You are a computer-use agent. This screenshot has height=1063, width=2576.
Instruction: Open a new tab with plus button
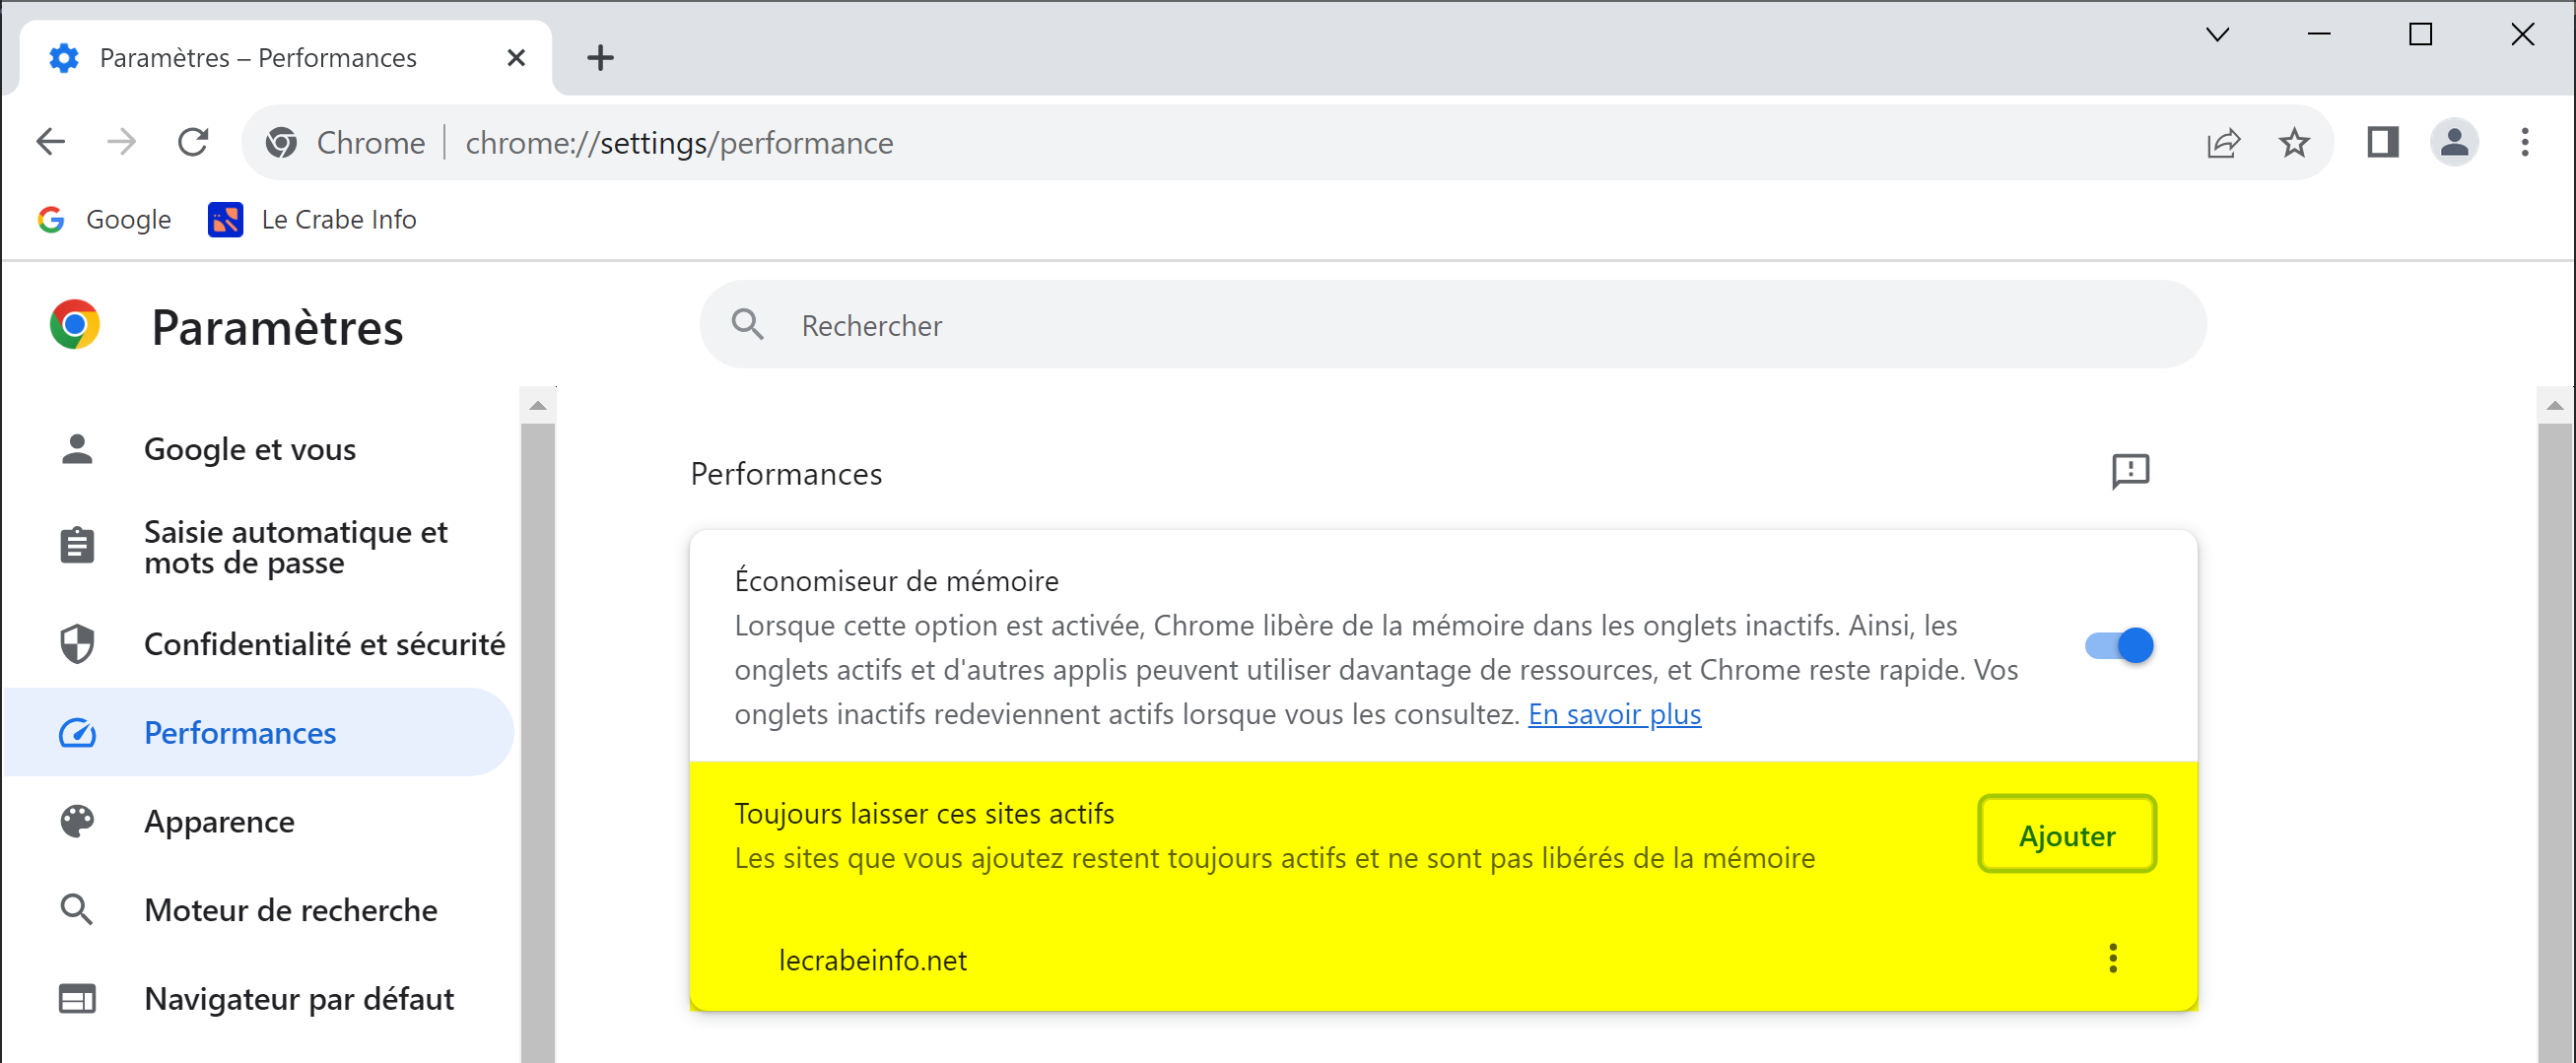(600, 58)
